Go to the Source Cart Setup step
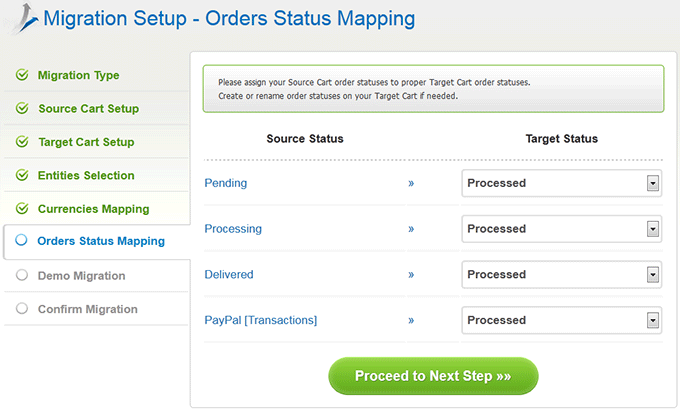 [x=88, y=108]
